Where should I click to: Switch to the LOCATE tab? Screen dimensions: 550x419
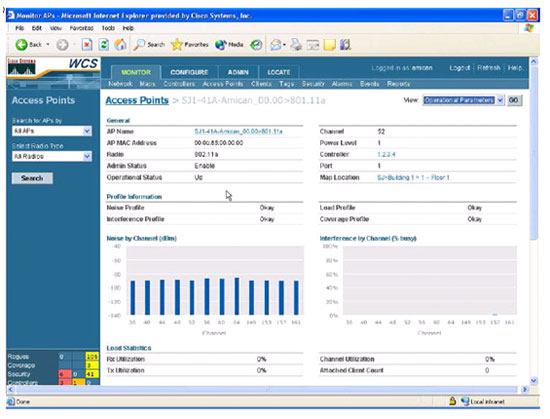pyautogui.click(x=279, y=72)
